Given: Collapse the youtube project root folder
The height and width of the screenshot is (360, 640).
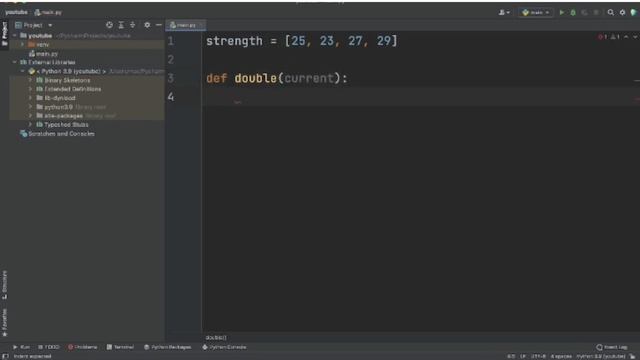Looking at the screenshot, I should pyautogui.click(x=15, y=36).
